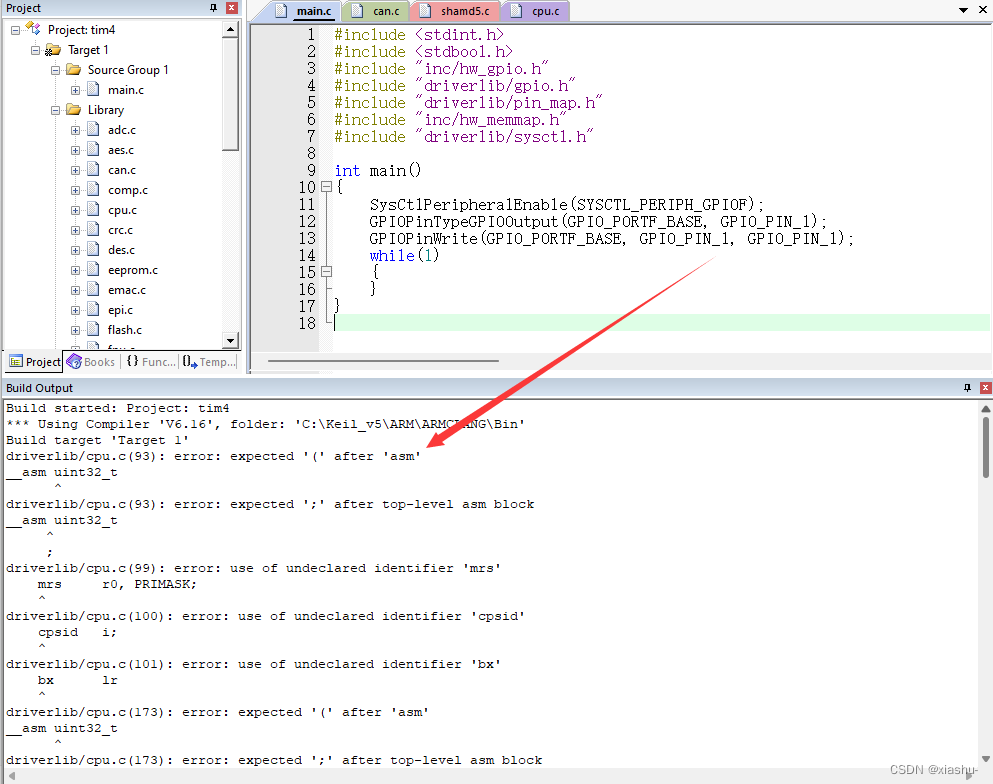This screenshot has width=993, height=784.
Task: Open the Functions panel
Action: 152,361
